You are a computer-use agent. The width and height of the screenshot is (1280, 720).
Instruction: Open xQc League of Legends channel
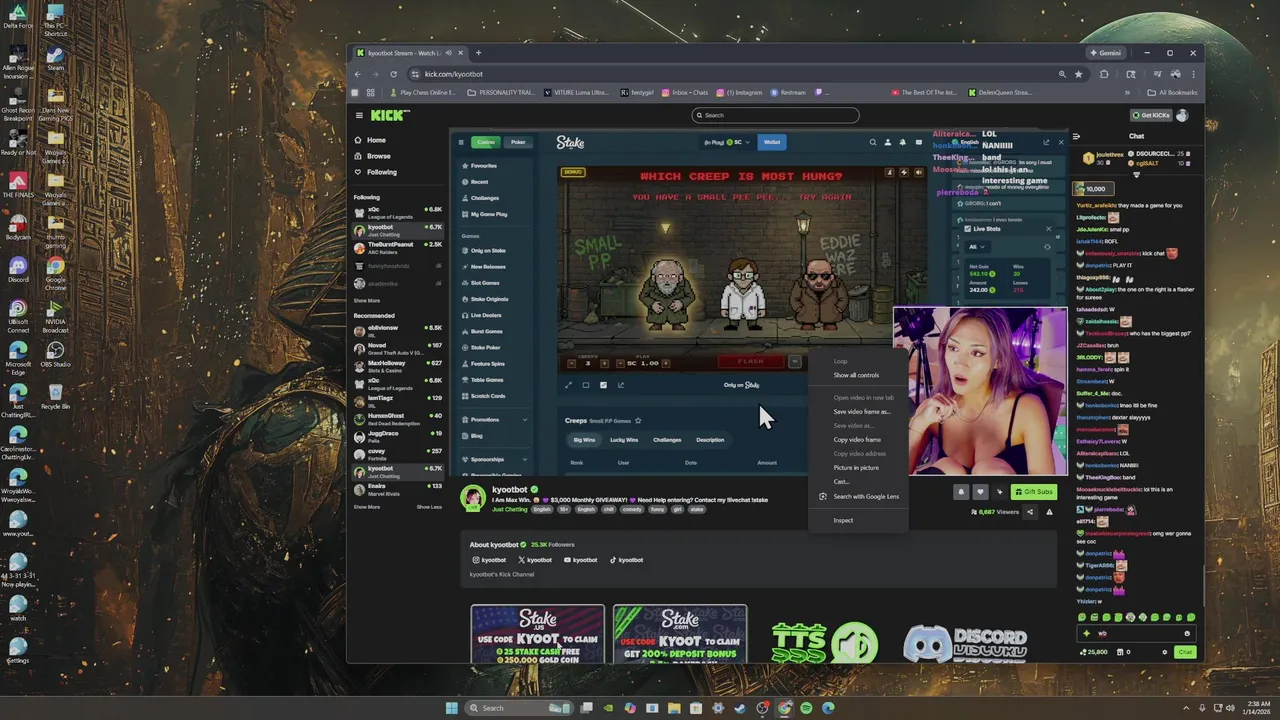click(x=398, y=213)
